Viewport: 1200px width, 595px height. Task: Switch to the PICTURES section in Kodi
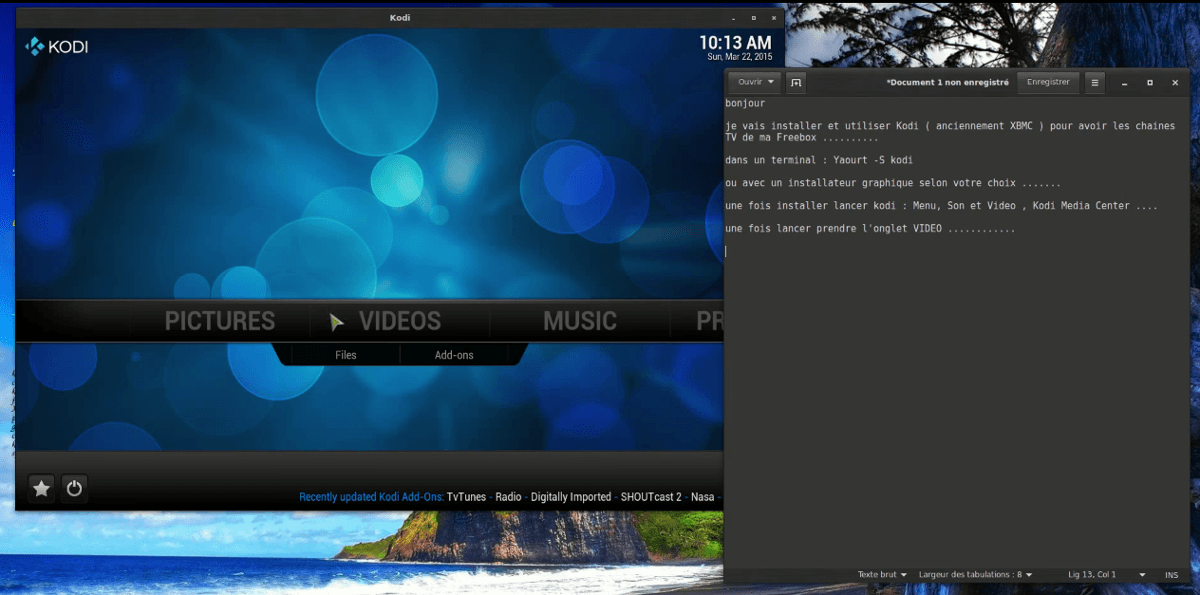tap(220, 321)
